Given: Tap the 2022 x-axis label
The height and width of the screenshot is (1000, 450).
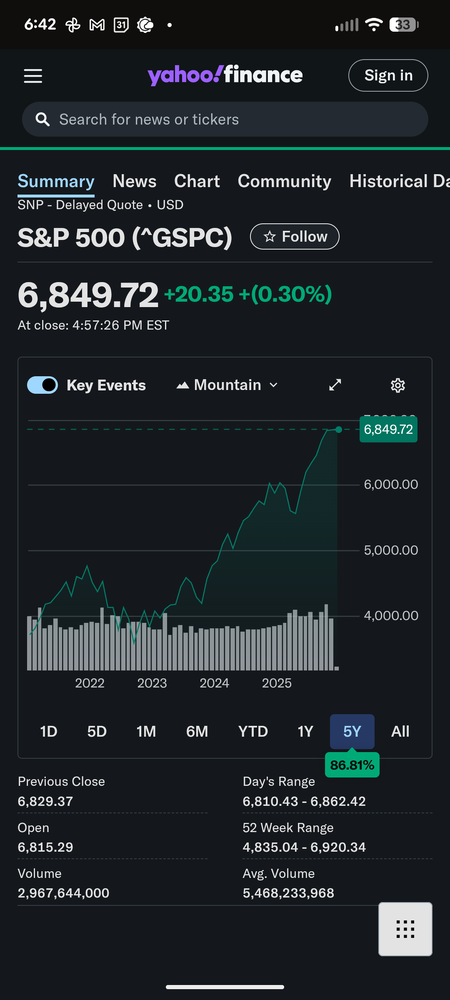Looking at the screenshot, I should [x=90, y=684].
